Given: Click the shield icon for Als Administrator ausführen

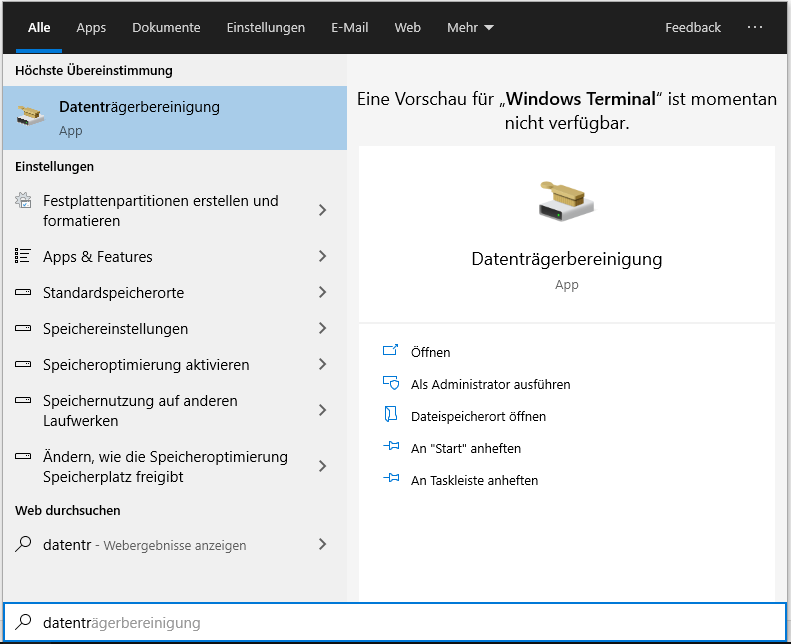Looking at the screenshot, I should pos(391,383).
